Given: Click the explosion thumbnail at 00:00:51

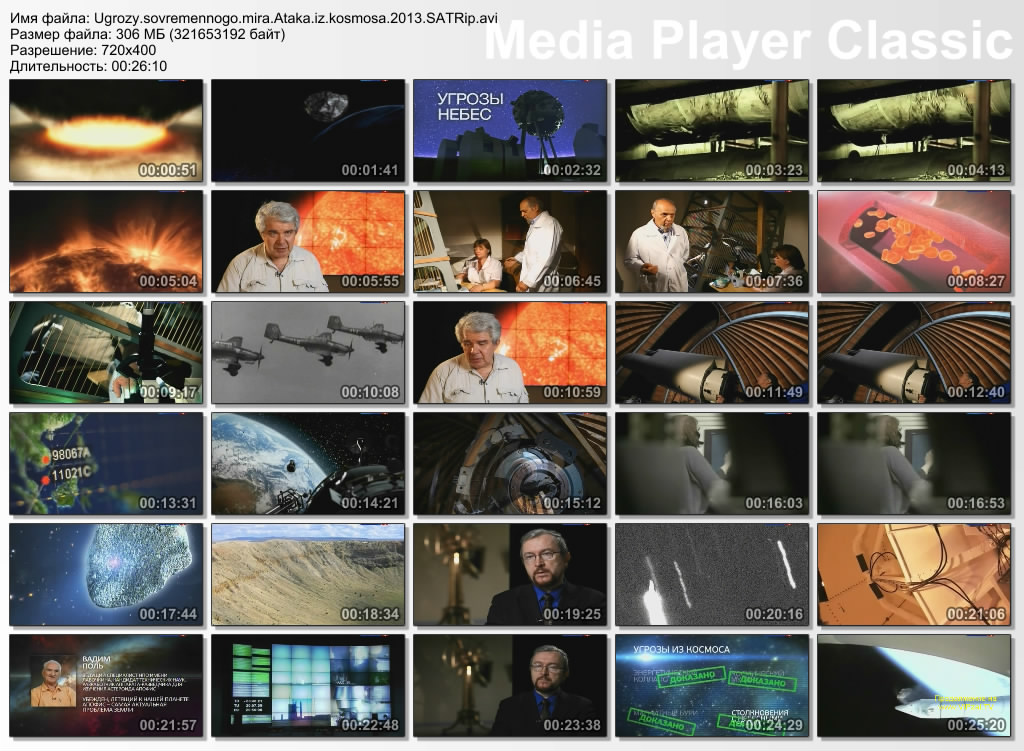Looking at the screenshot, I should point(106,131).
